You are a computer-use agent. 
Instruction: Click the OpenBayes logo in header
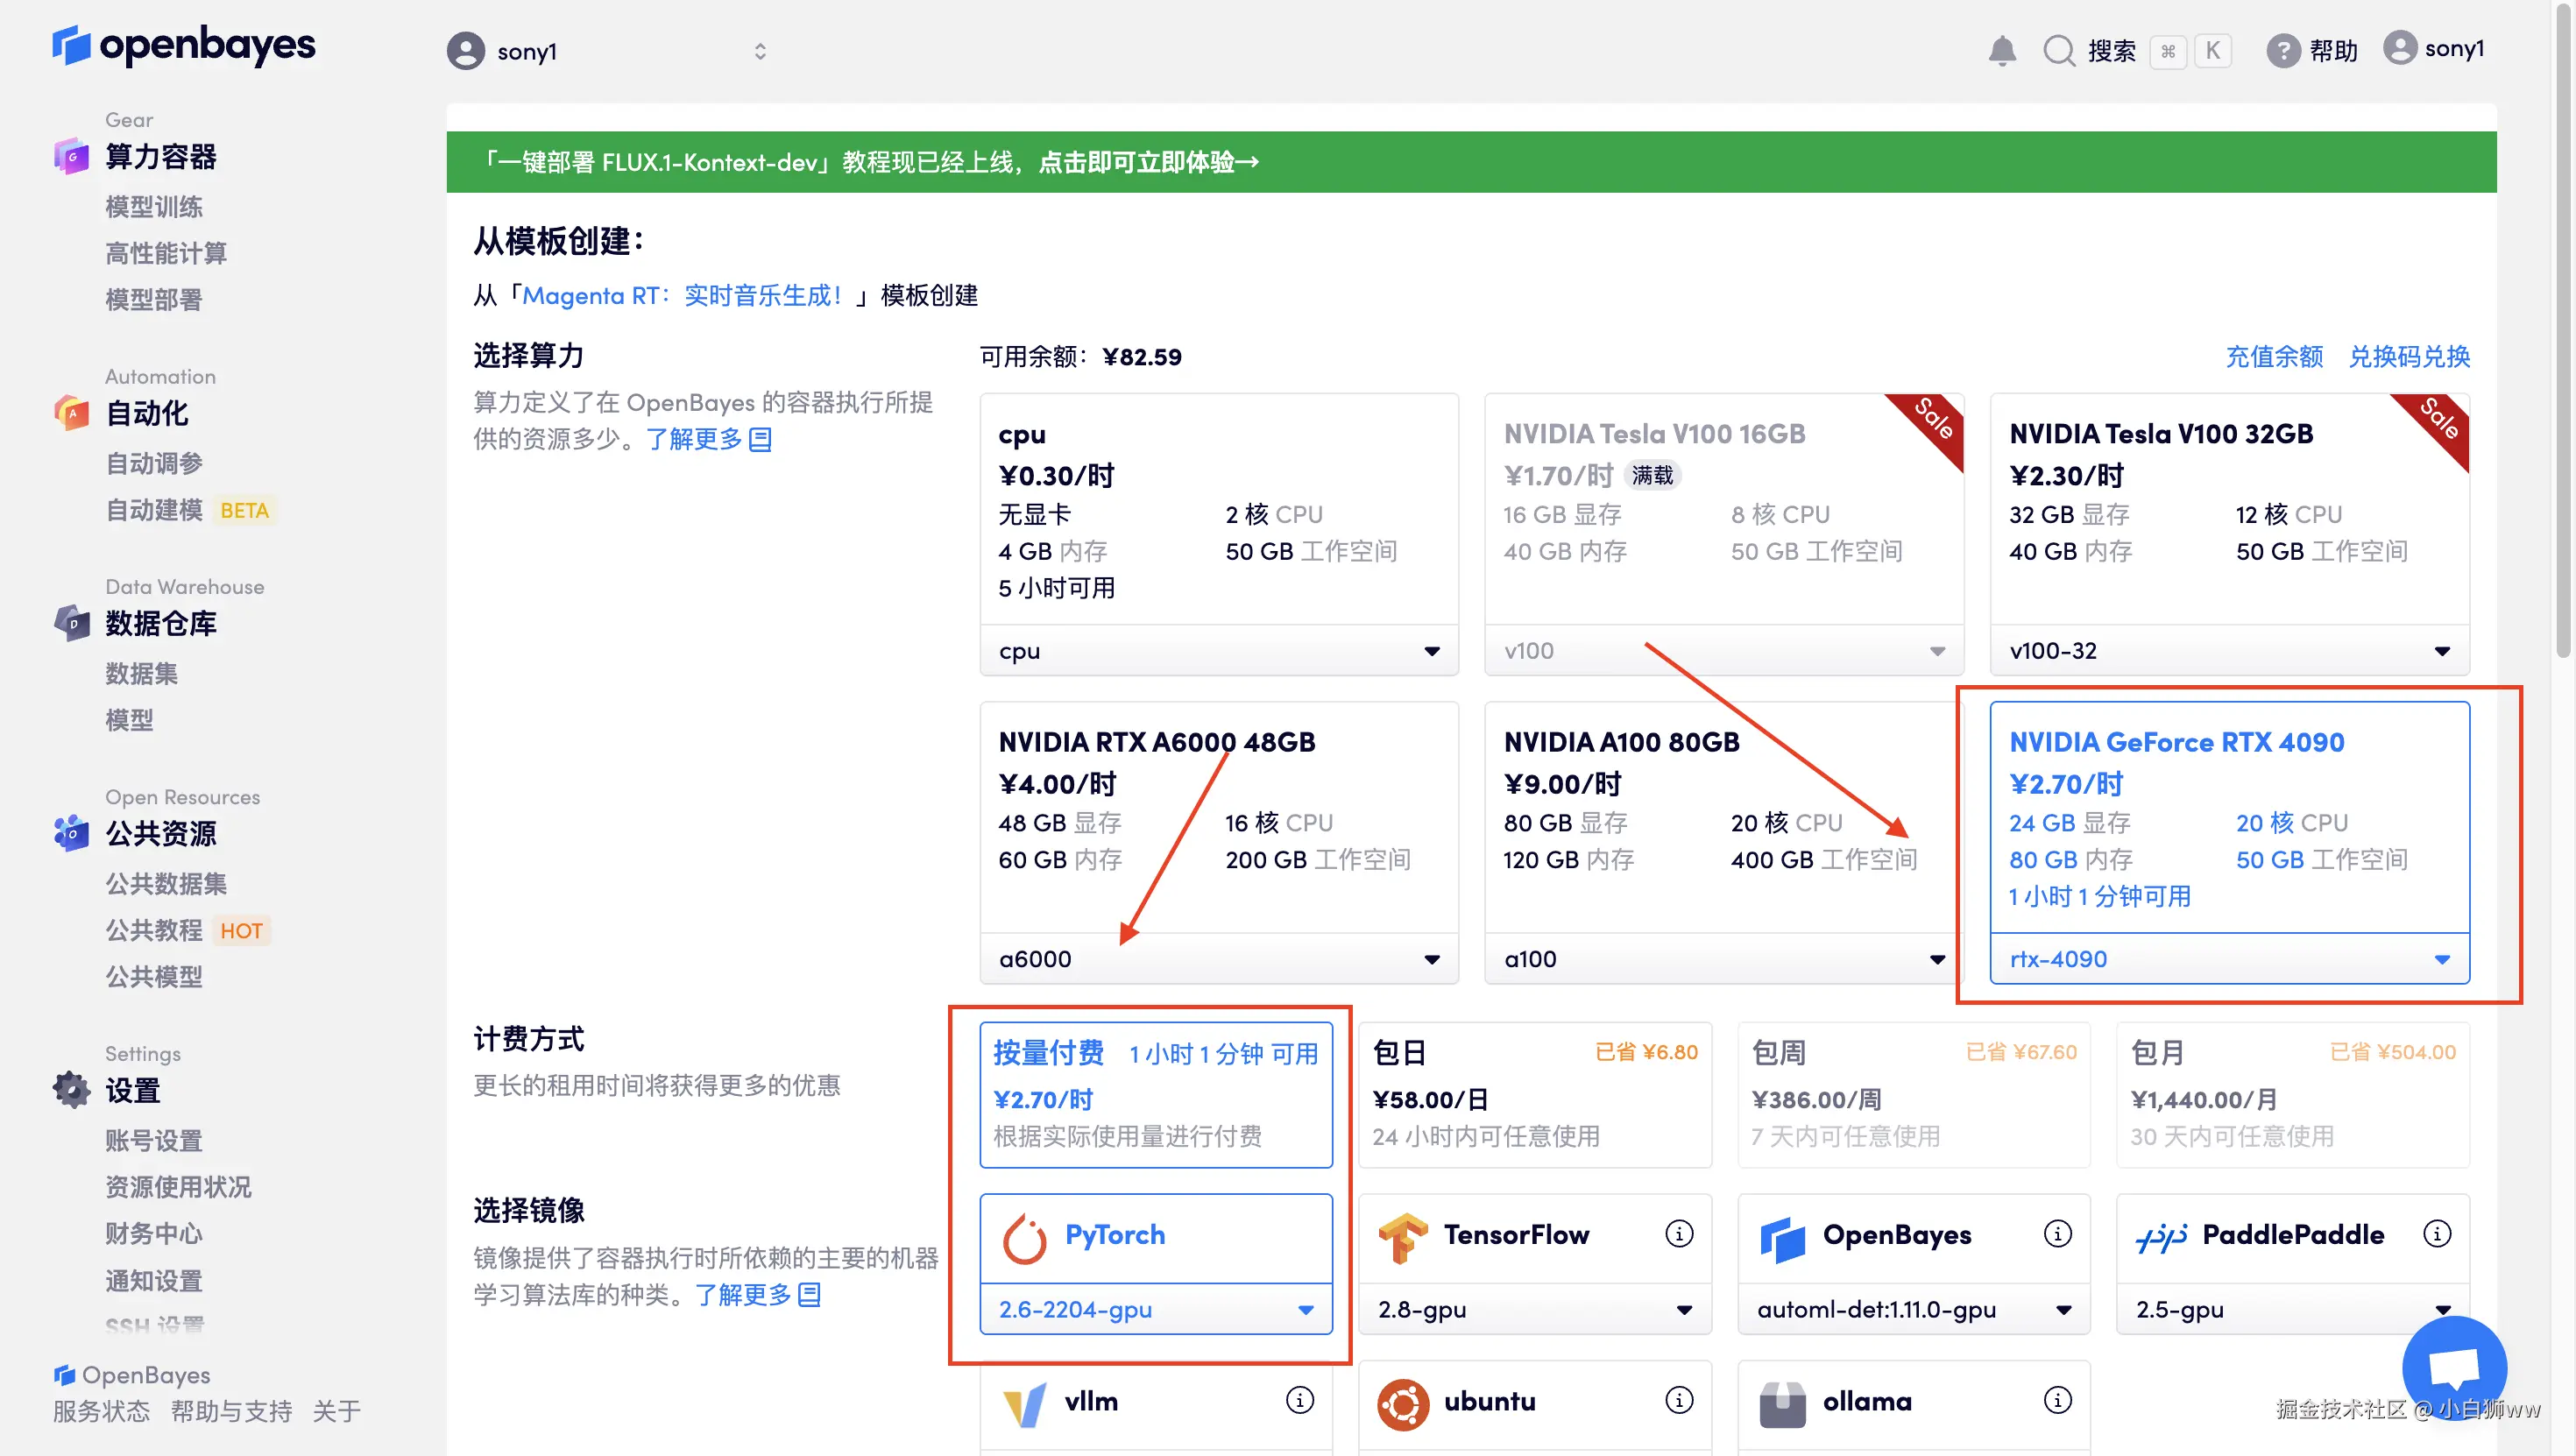(x=184, y=45)
